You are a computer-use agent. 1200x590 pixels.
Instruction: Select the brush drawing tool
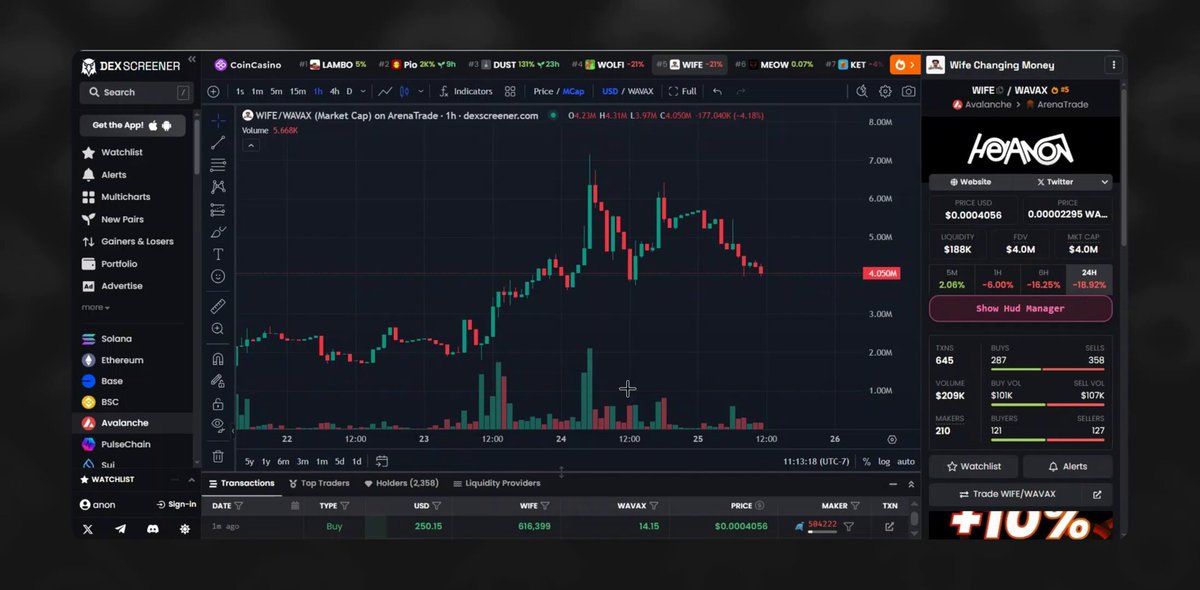point(218,232)
